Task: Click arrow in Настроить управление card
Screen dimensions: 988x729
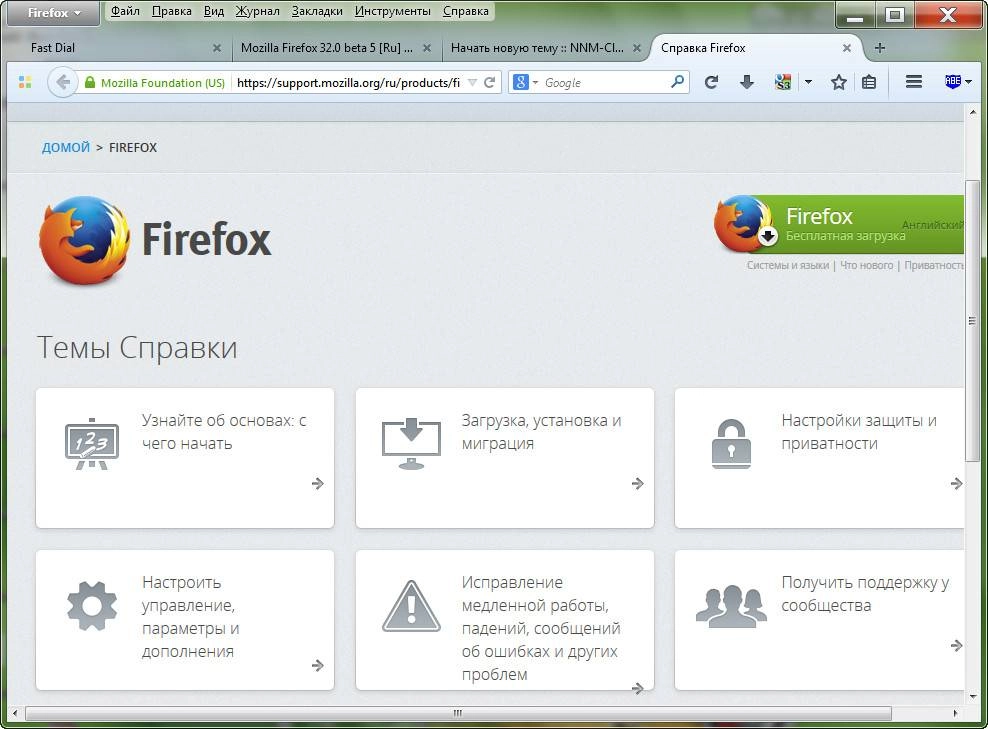Action: pyautogui.click(x=318, y=665)
